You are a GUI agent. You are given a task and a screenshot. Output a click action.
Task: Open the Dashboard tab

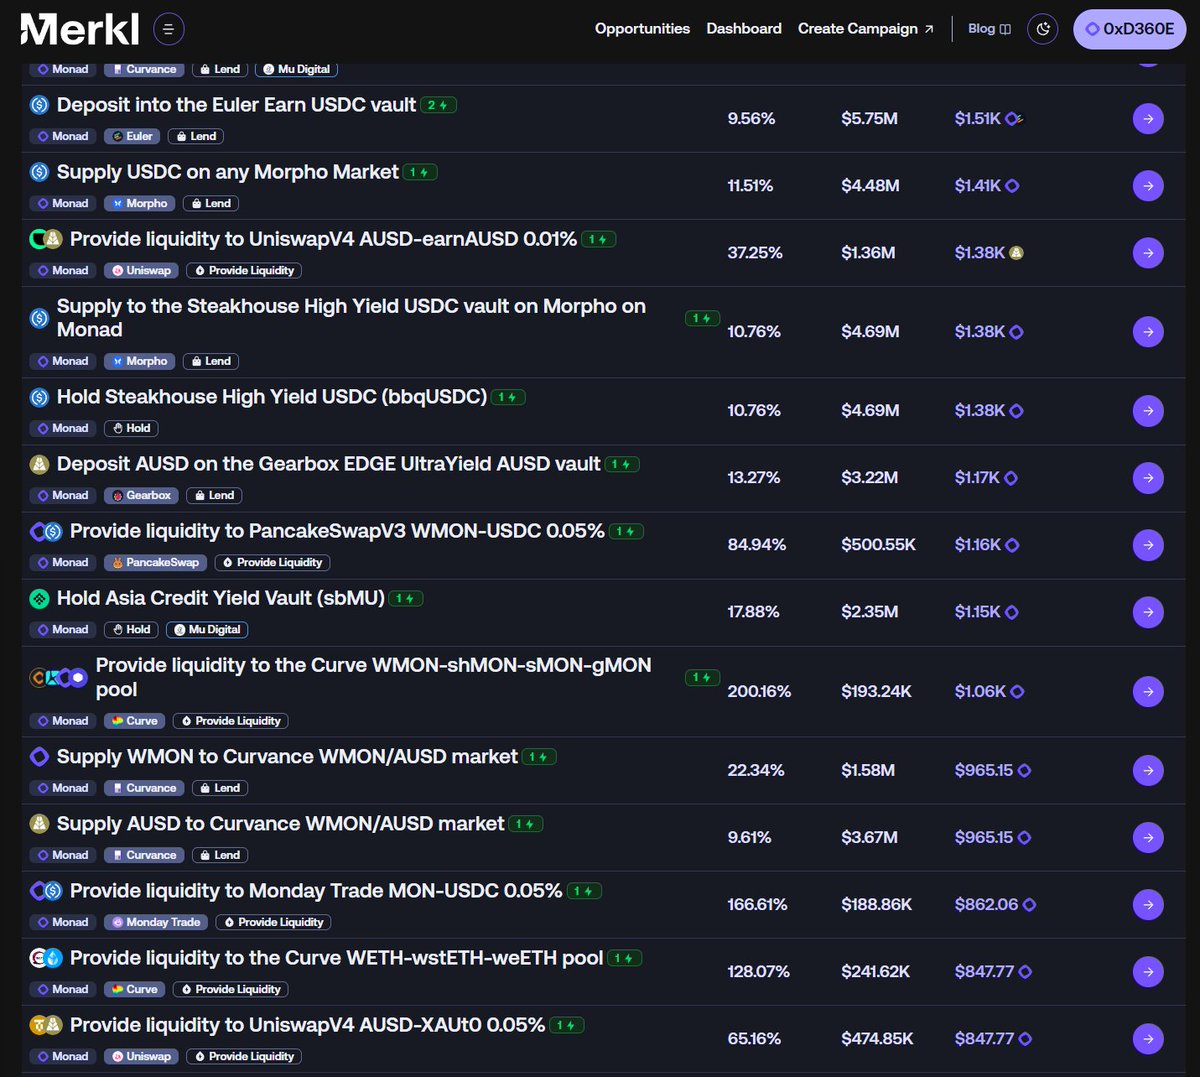pyautogui.click(x=744, y=29)
